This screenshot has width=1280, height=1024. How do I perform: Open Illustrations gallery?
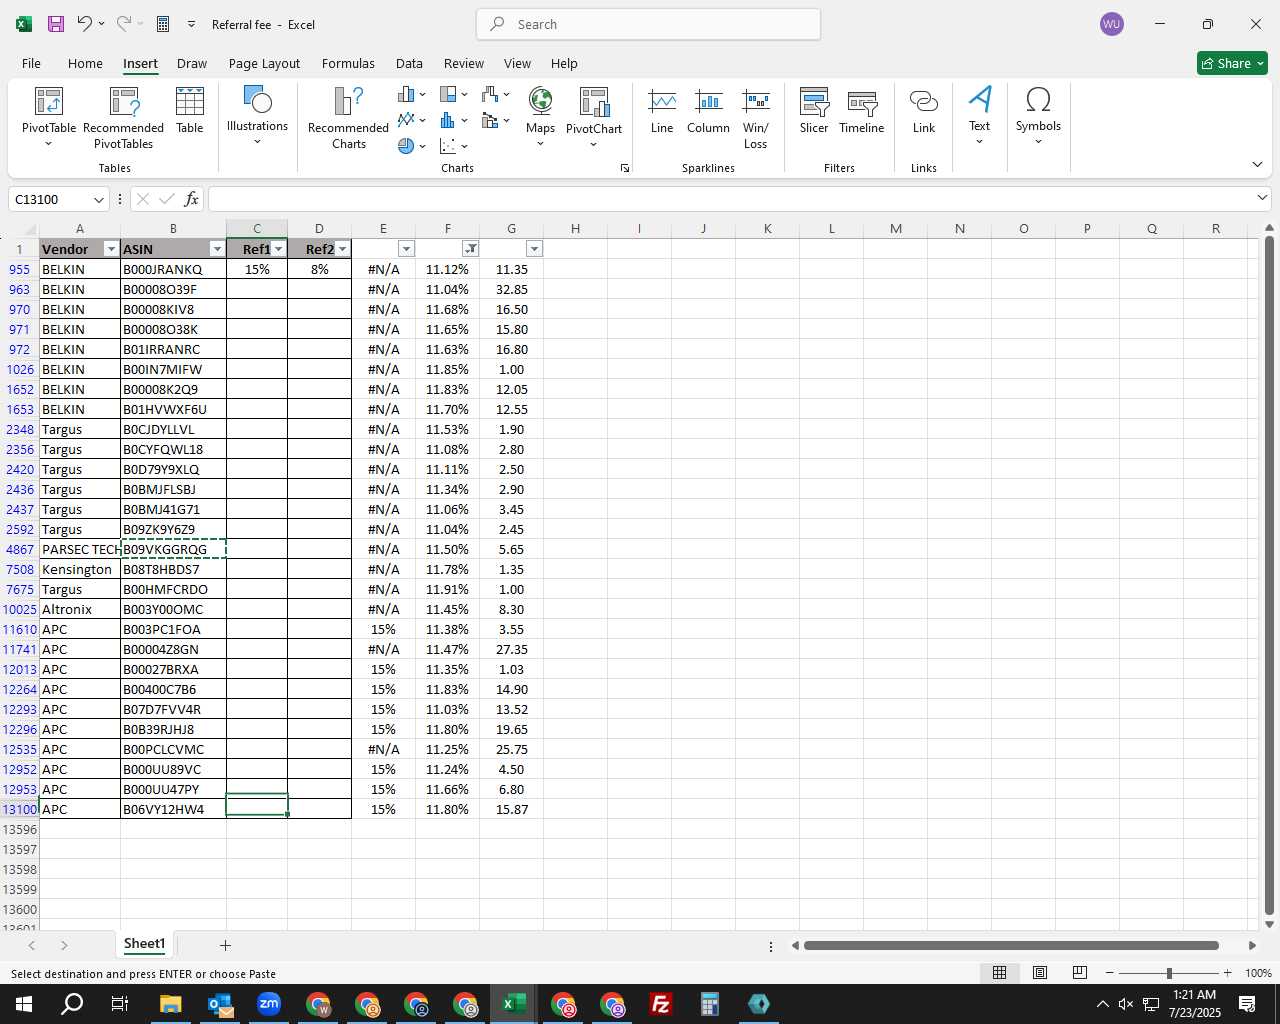coord(257,115)
